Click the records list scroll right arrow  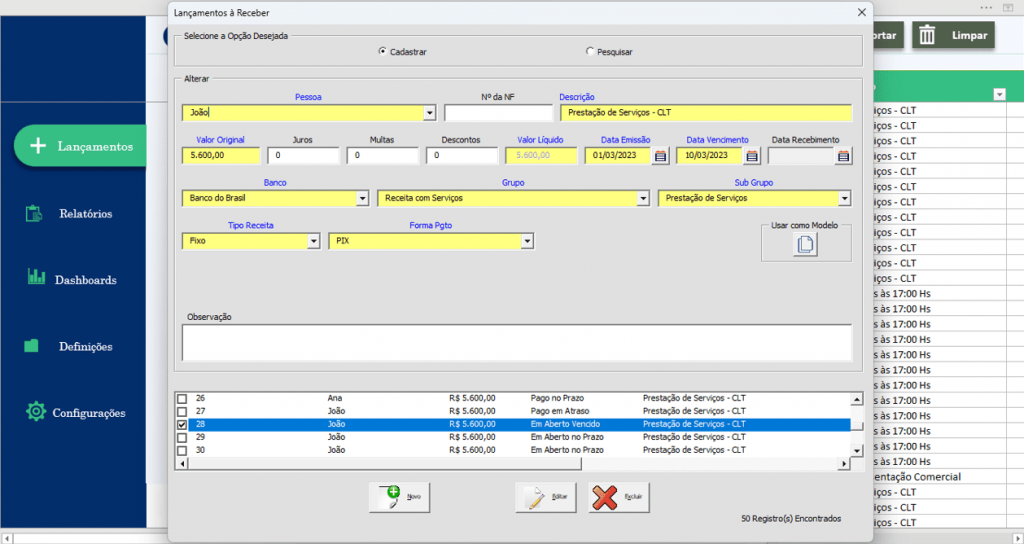844,464
